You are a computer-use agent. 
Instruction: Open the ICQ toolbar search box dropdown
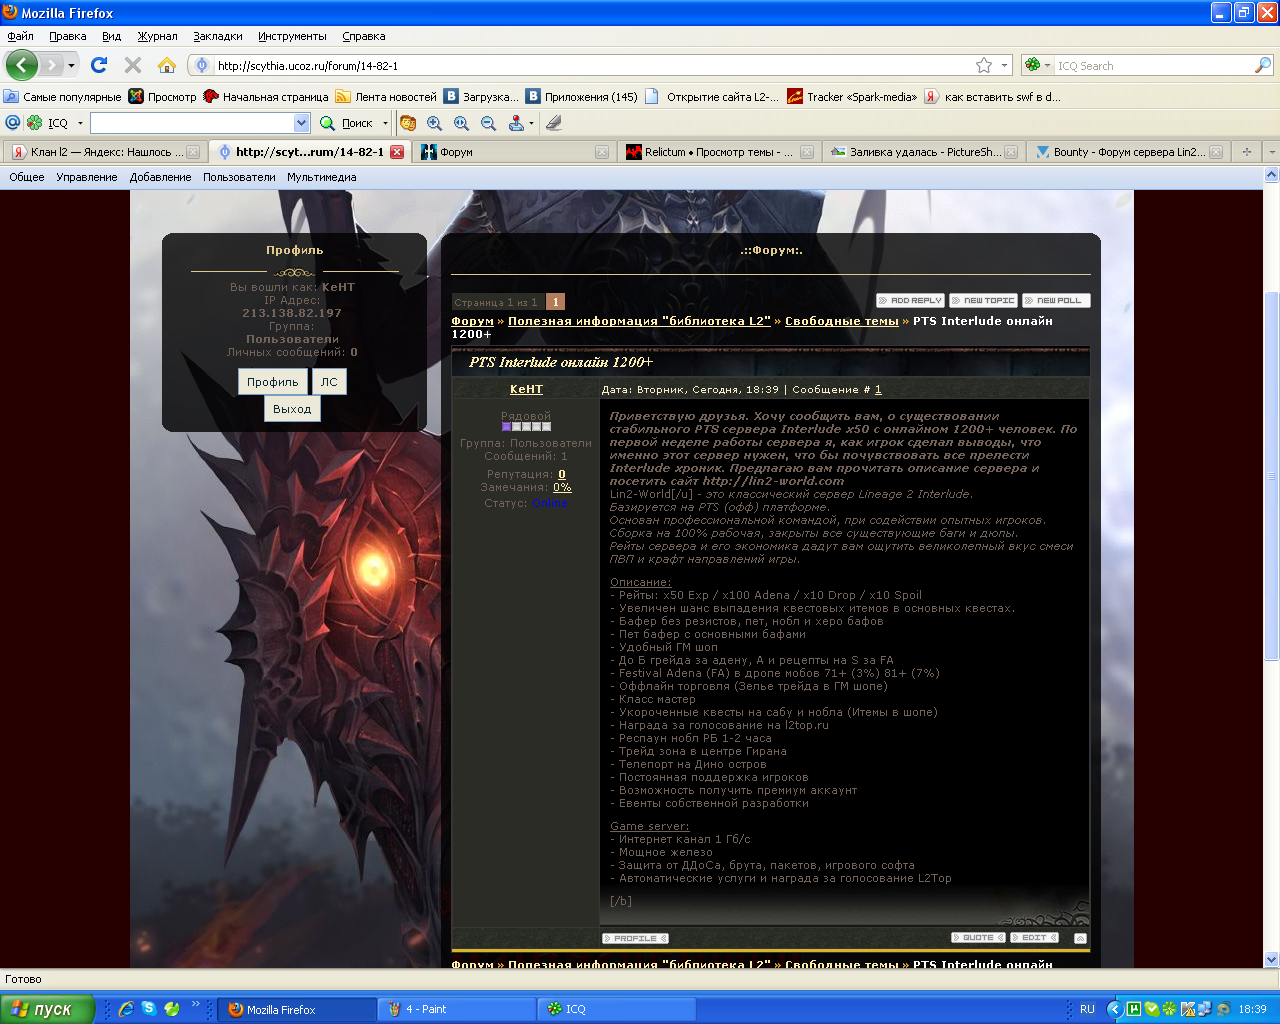(302, 123)
